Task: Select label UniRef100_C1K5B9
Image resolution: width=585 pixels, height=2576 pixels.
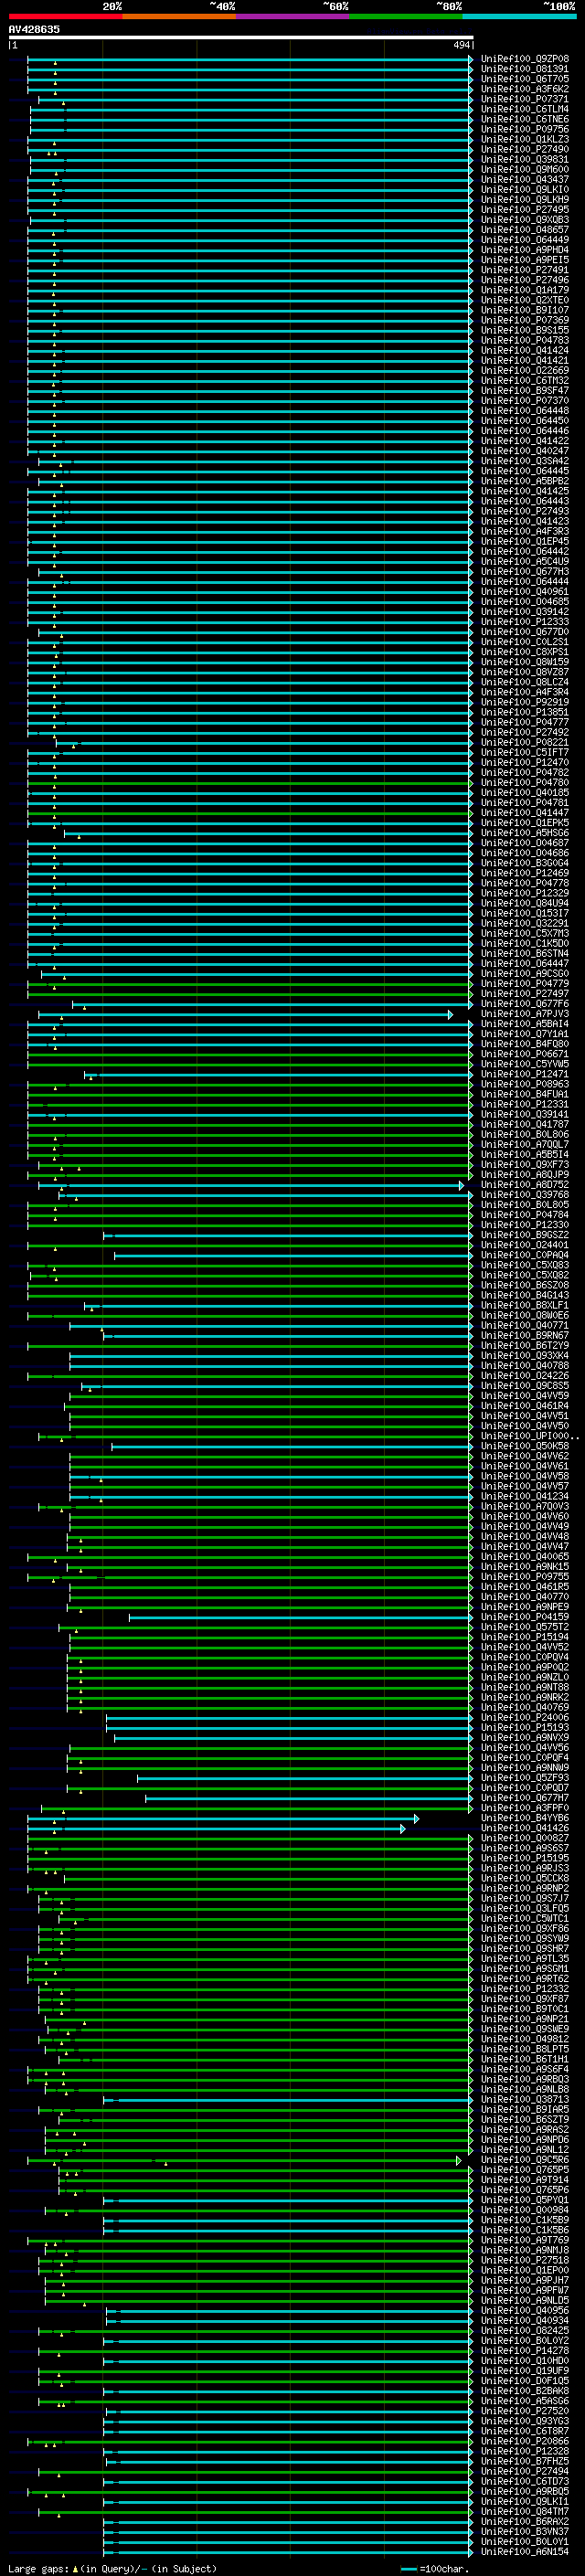Action: pyautogui.click(x=525, y=2220)
